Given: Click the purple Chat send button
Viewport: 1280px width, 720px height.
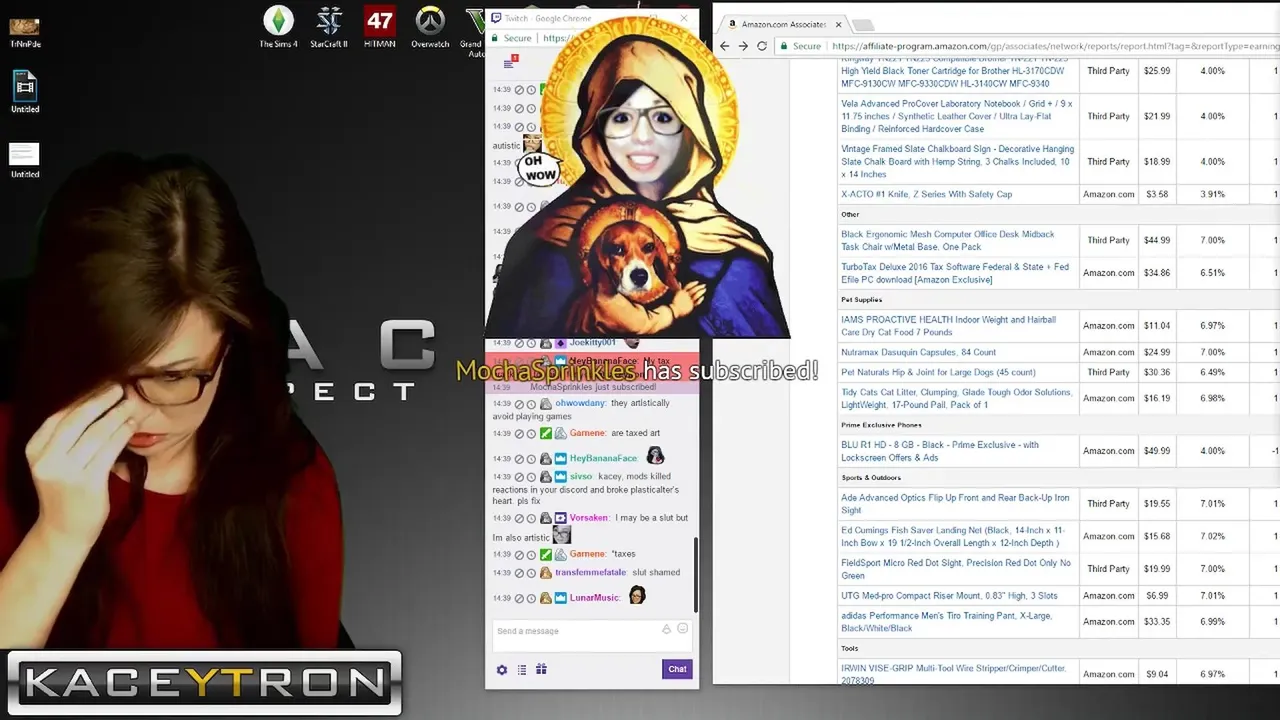Looking at the screenshot, I should pos(677,669).
